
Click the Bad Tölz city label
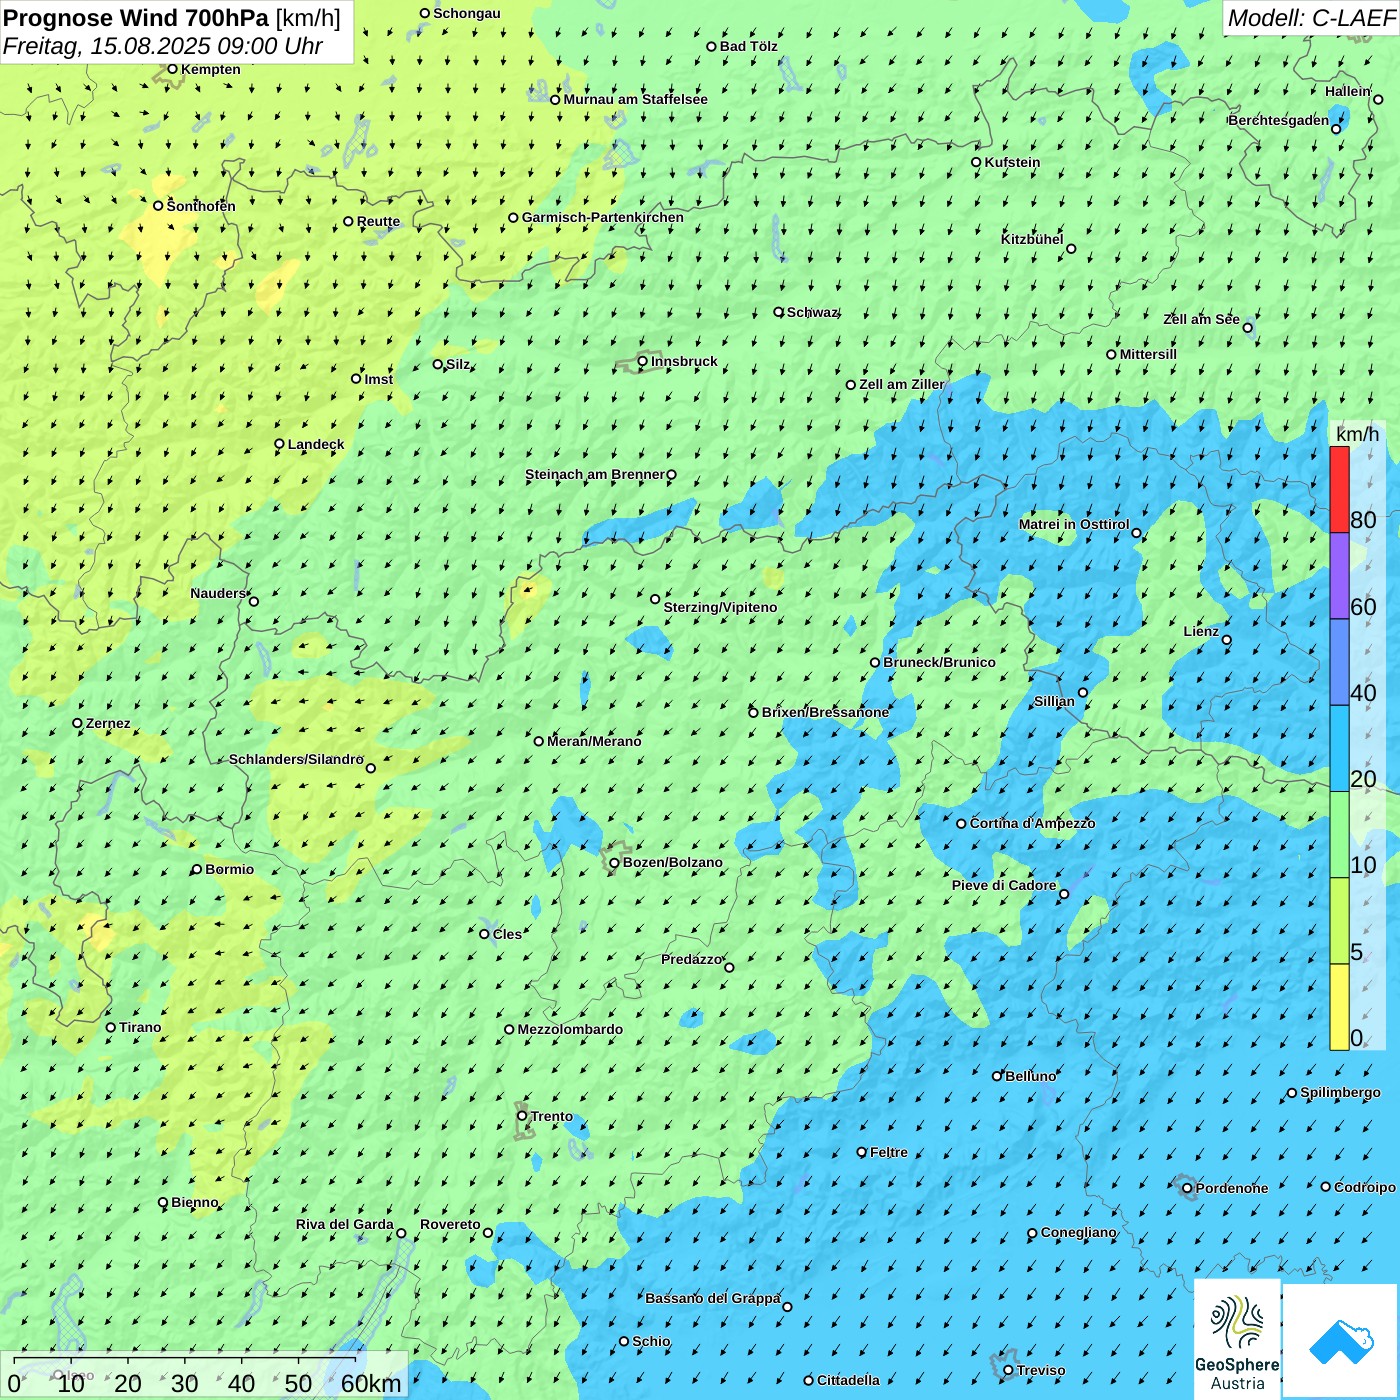point(749,46)
